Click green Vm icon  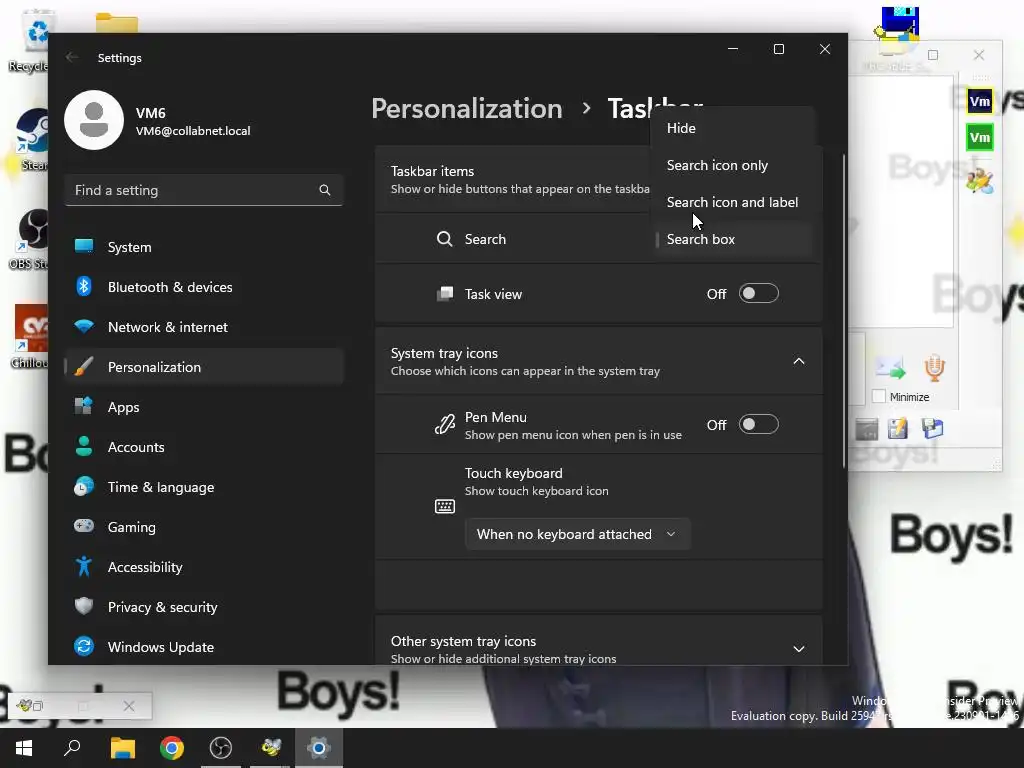pos(980,137)
